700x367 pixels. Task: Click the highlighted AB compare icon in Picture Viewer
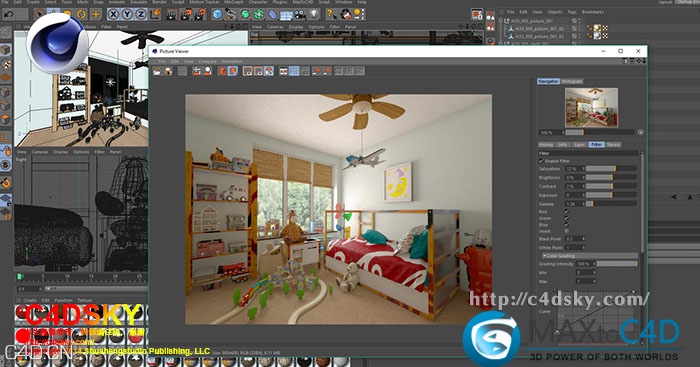coord(233,71)
